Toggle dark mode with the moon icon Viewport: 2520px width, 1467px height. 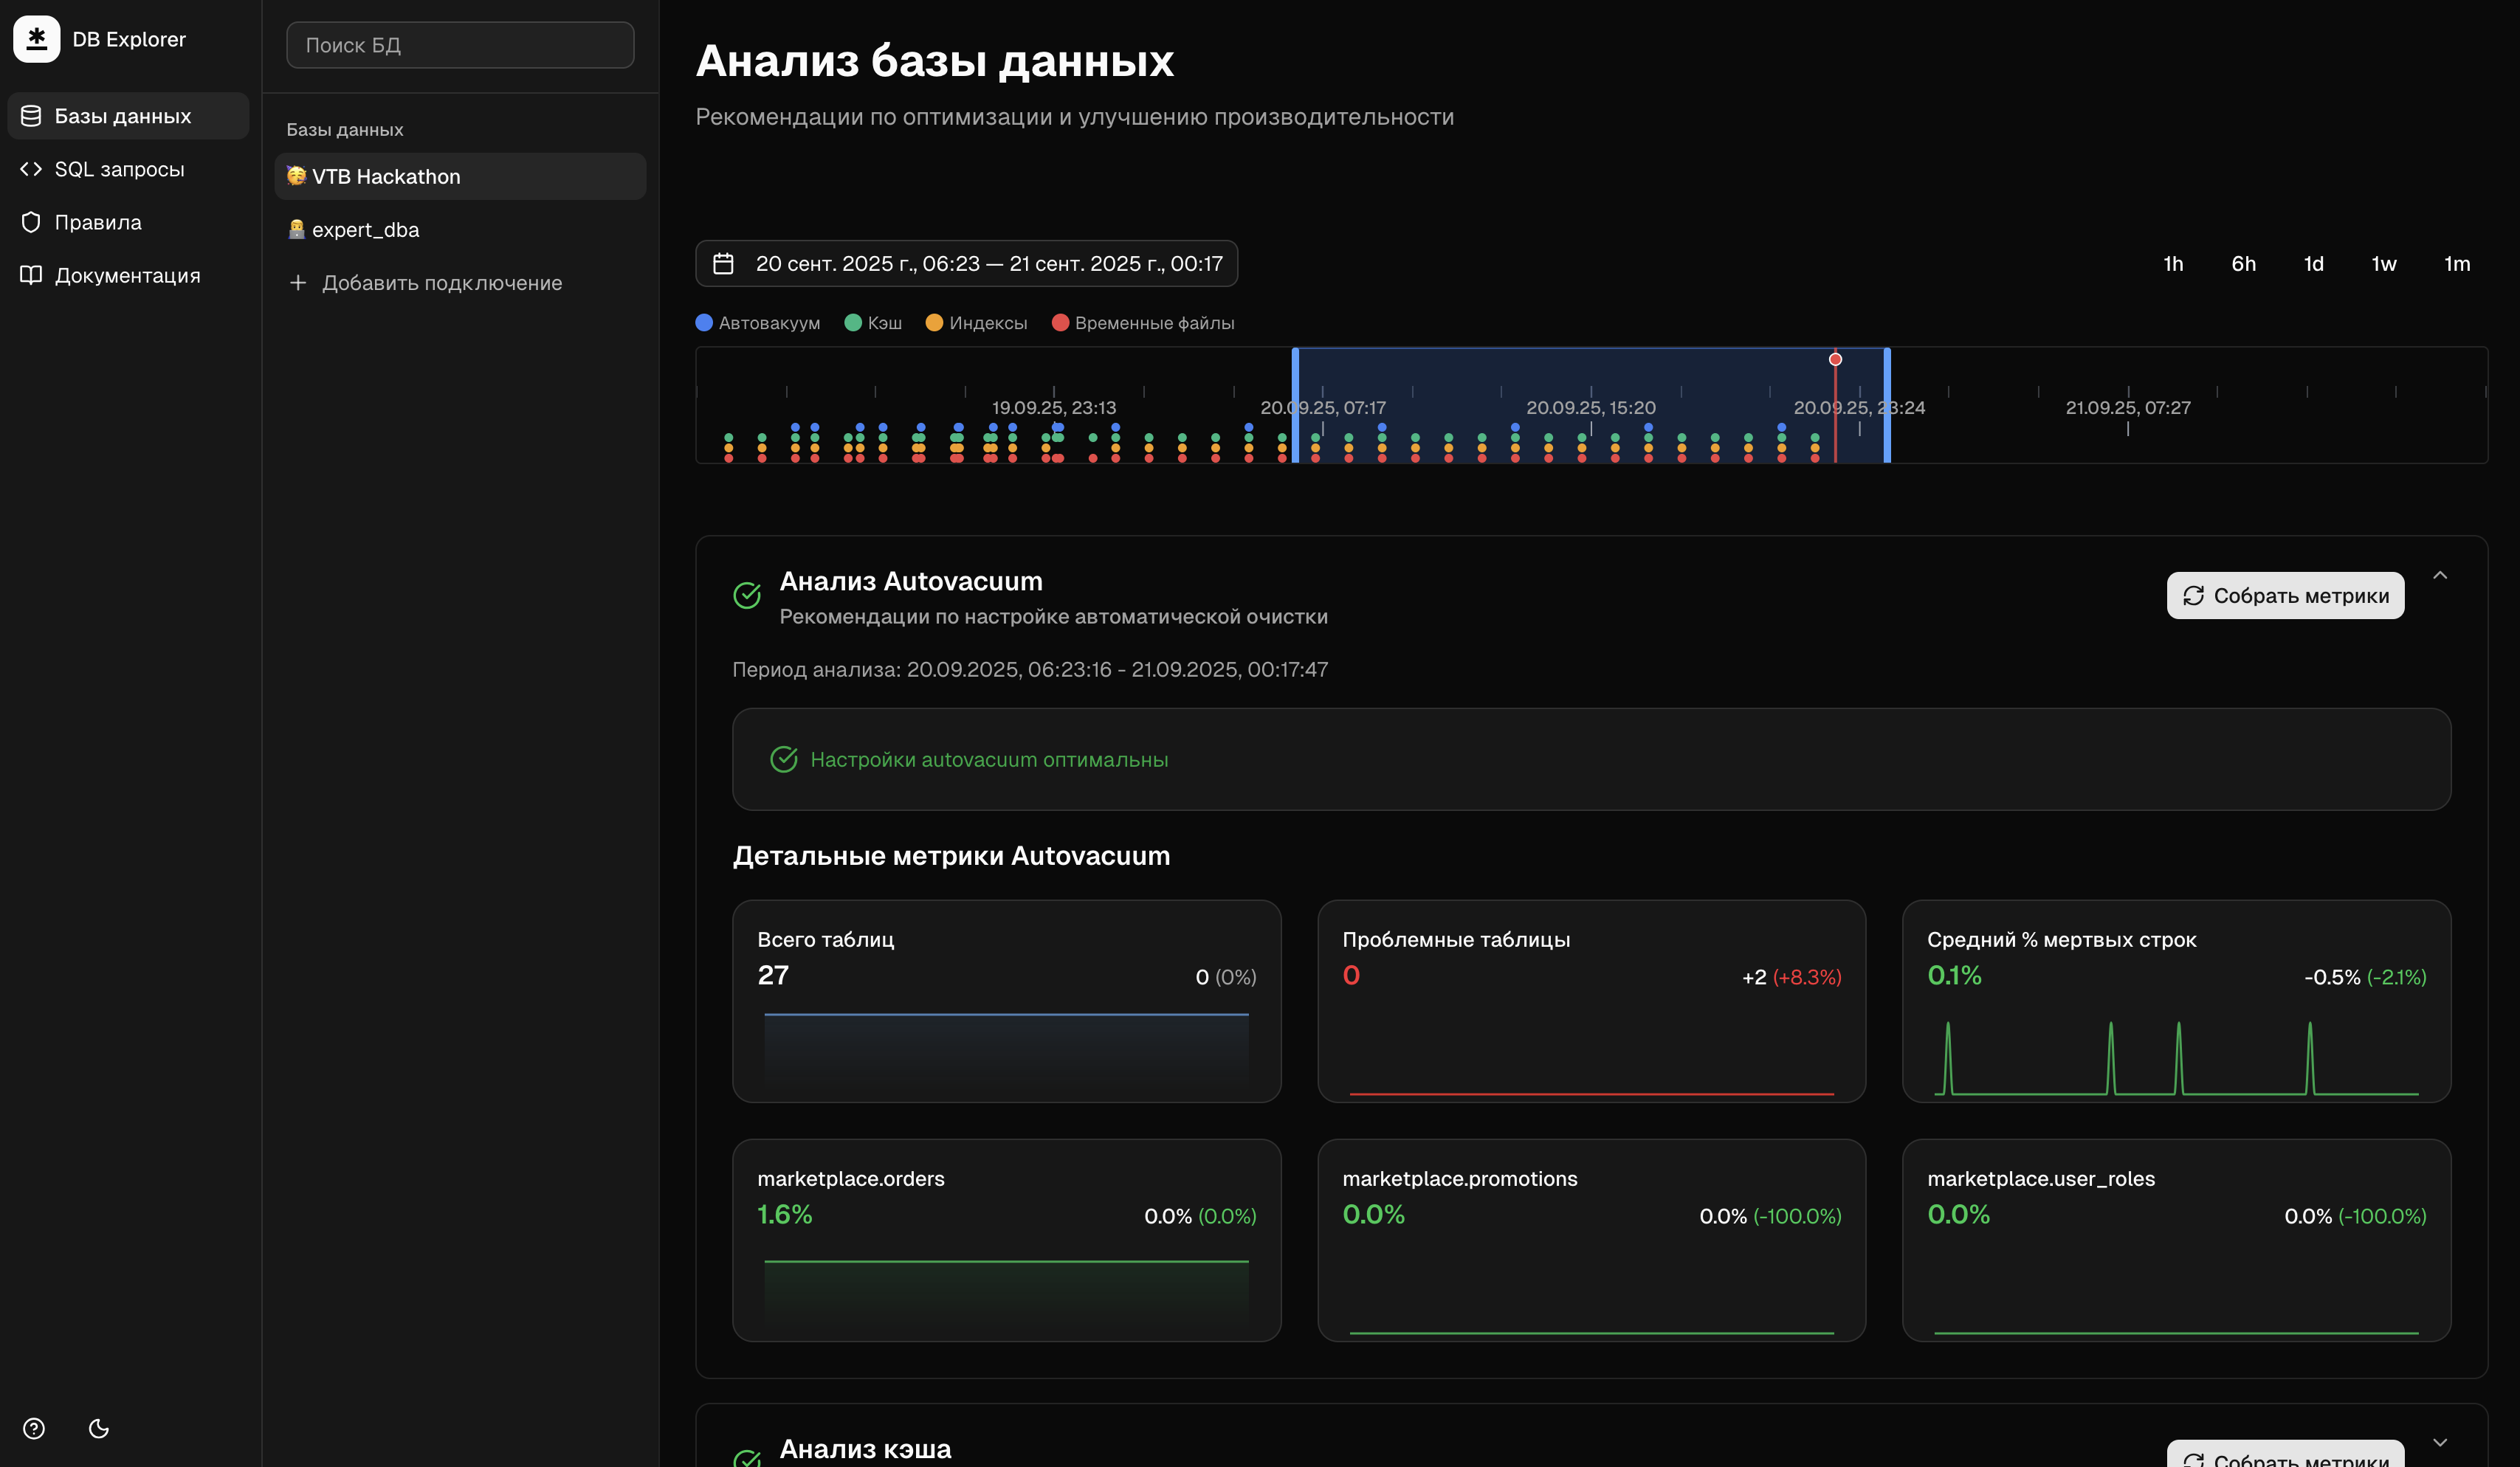coord(98,1428)
